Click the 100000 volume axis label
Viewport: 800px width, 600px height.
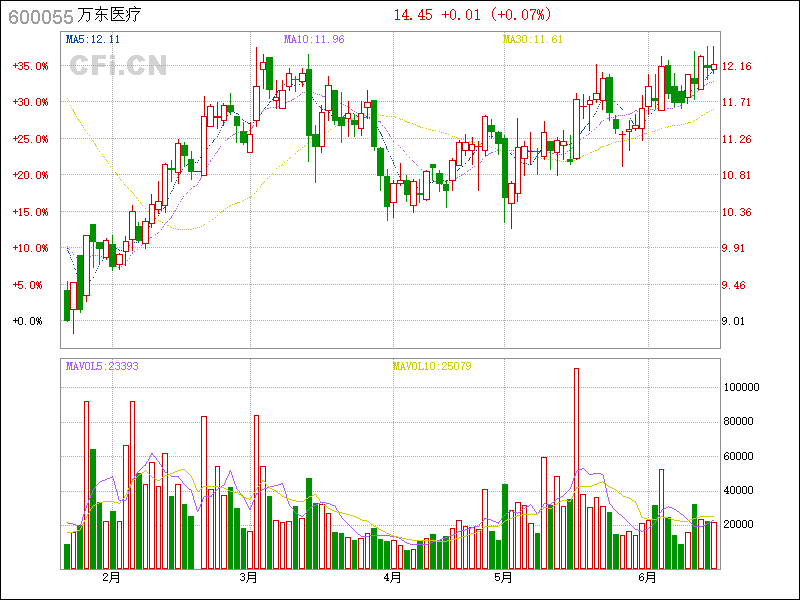pyautogui.click(x=741, y=387)
